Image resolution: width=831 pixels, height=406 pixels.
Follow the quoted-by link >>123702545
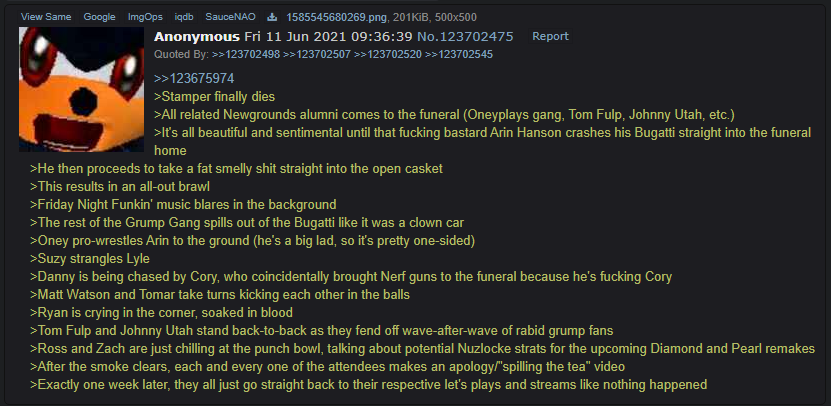coord(459,54)
